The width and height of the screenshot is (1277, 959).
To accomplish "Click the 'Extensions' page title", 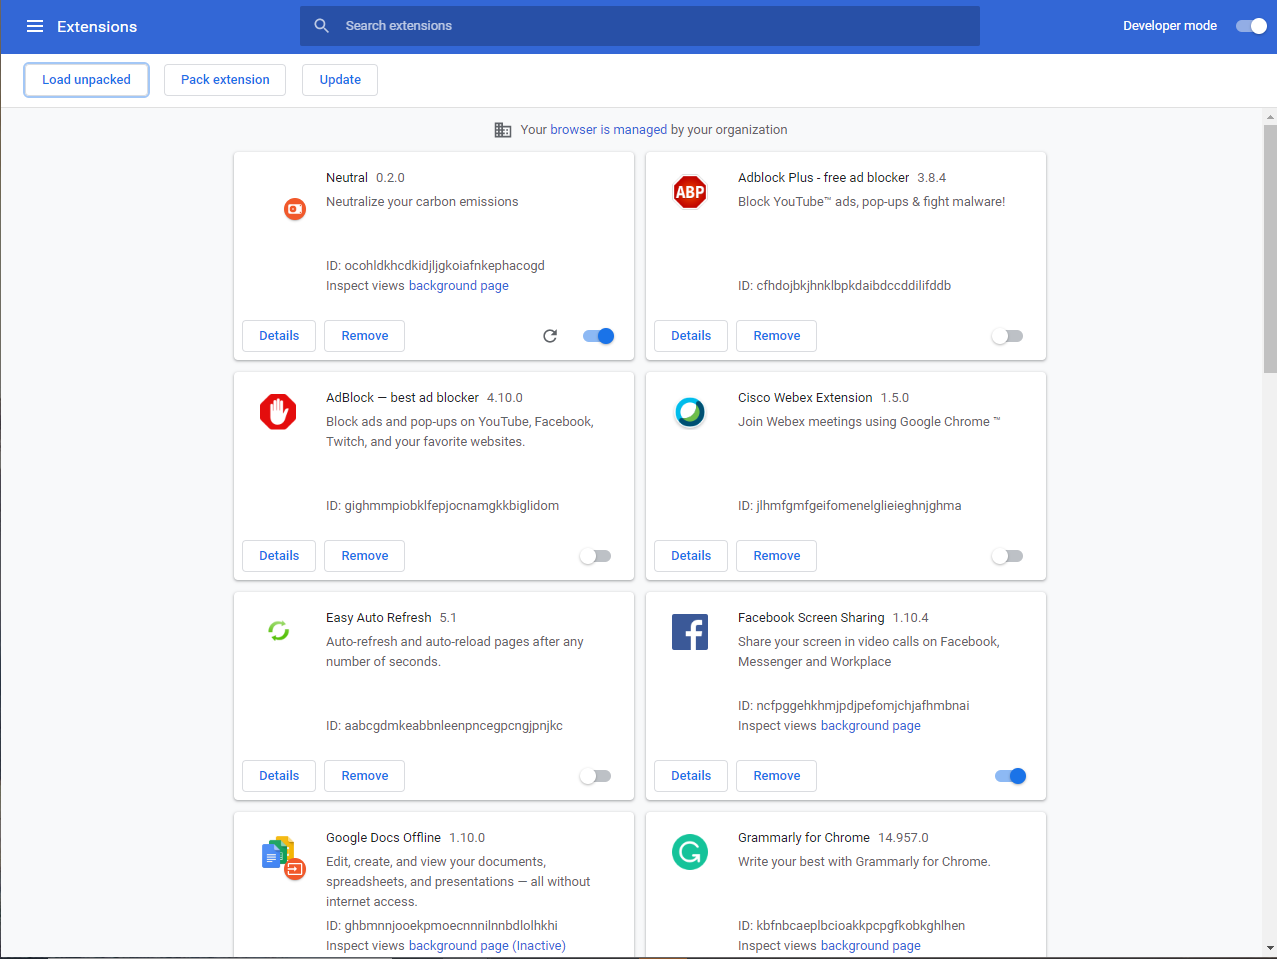I will tap(97, 27).
